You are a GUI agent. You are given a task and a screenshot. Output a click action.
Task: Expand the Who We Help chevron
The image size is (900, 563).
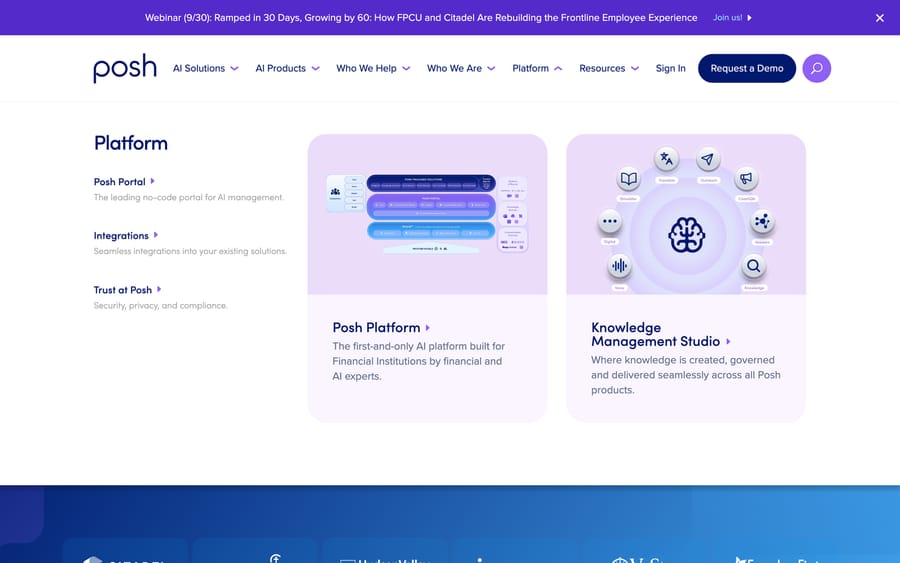(x=406, y=68)
